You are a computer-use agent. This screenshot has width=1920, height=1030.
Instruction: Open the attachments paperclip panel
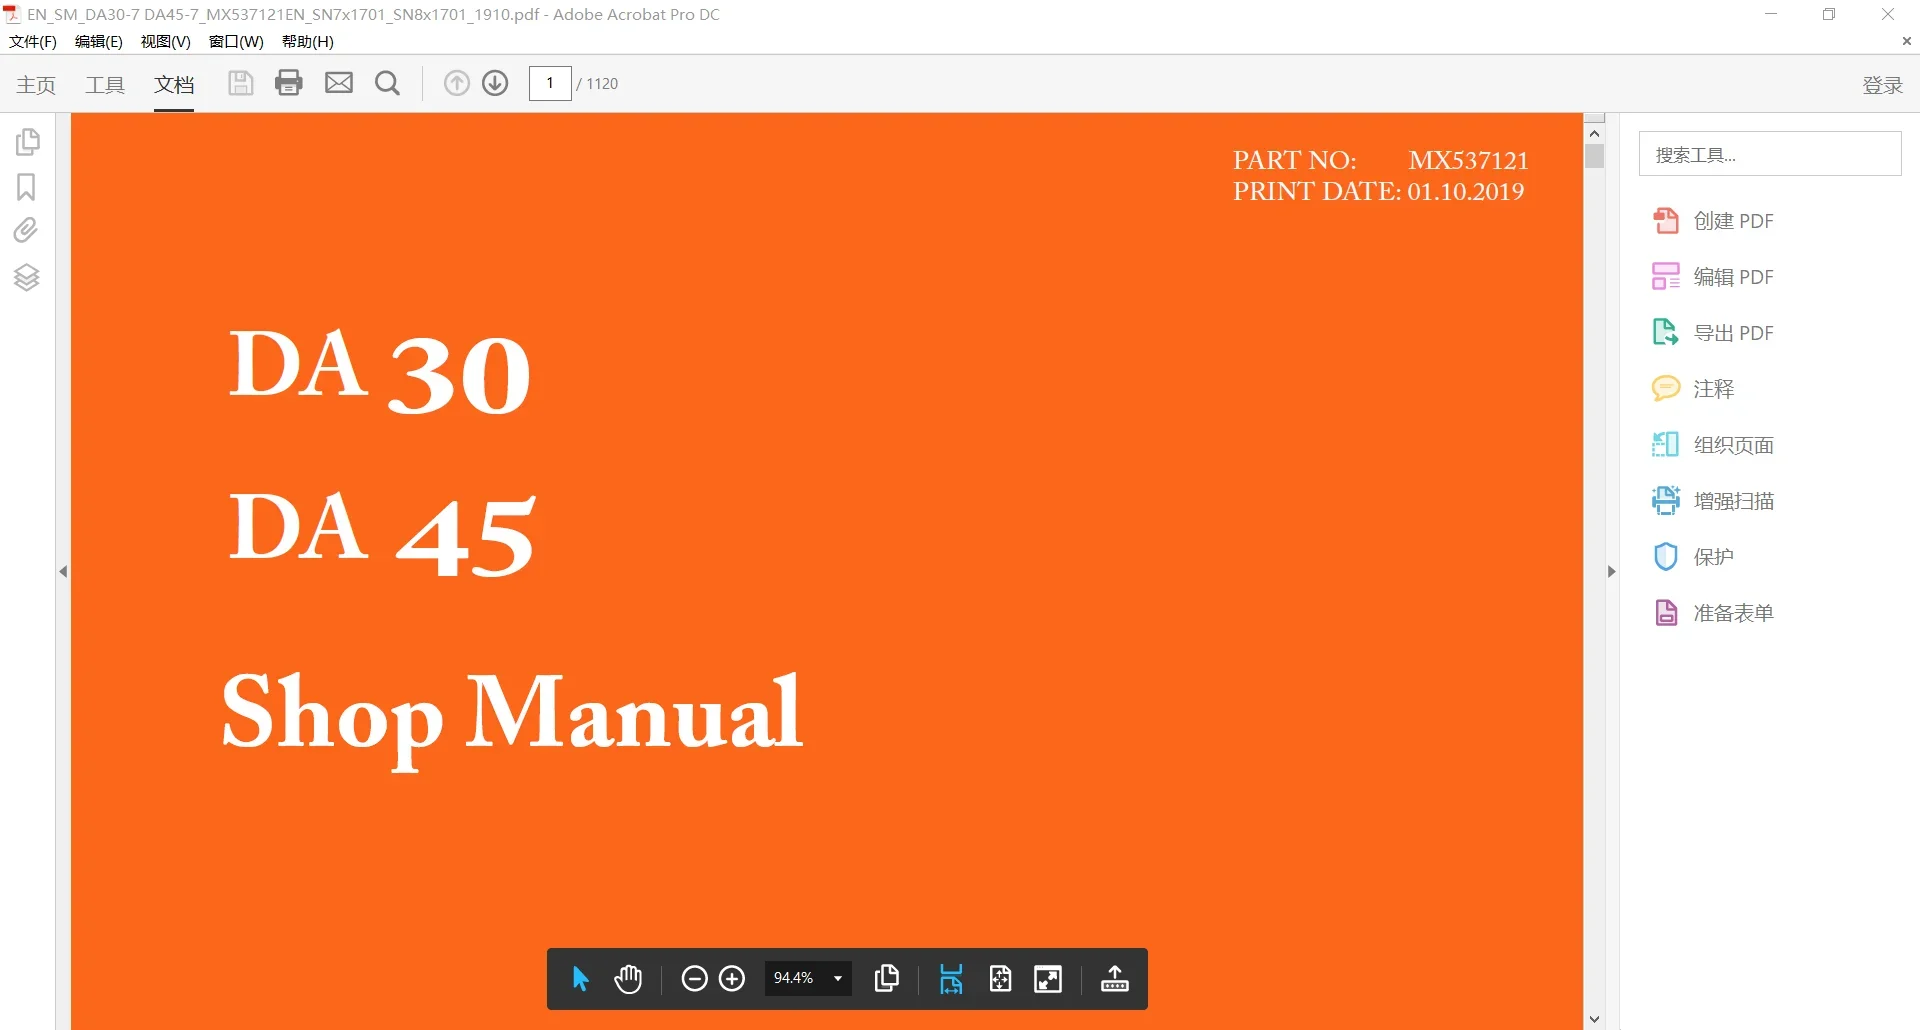pos(26,231)
